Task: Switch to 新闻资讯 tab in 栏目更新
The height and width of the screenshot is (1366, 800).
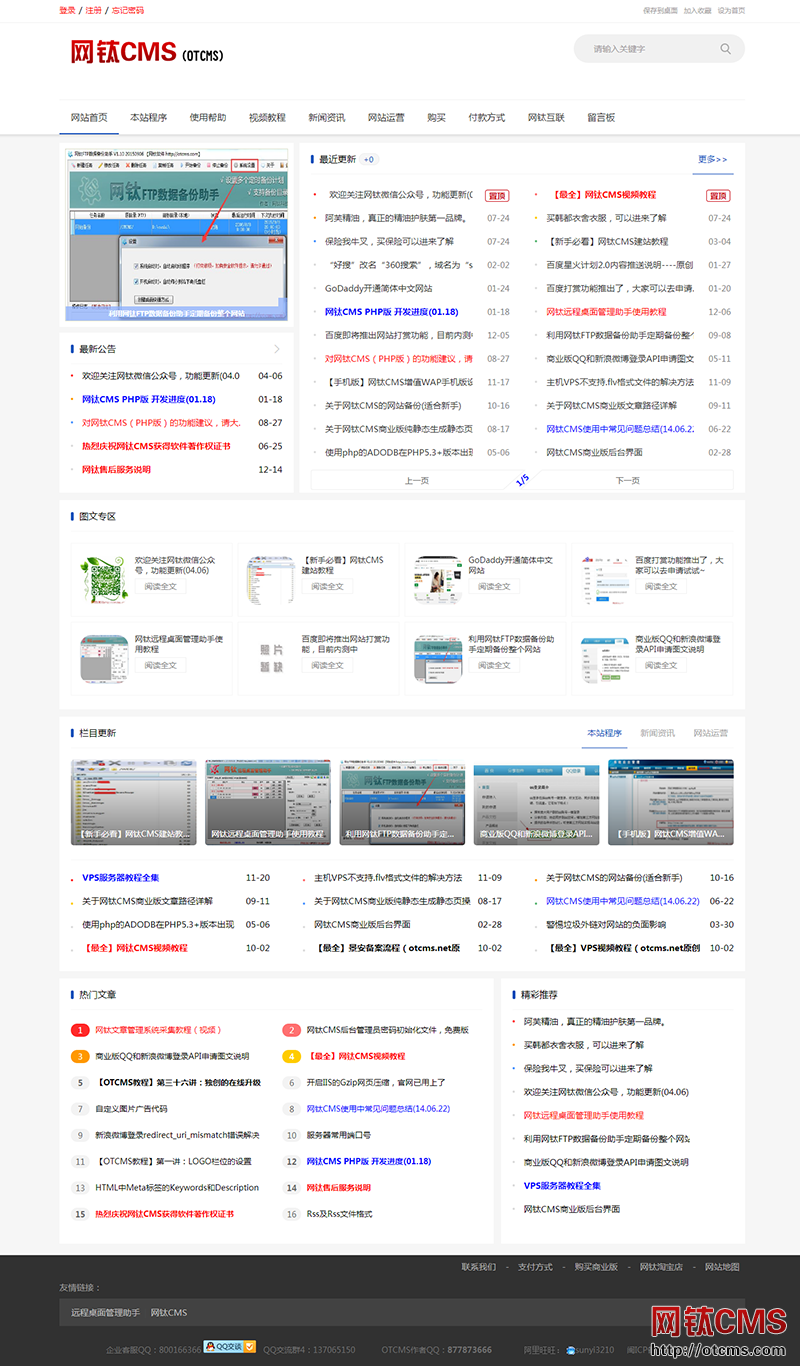Action: tap(658, 733)
